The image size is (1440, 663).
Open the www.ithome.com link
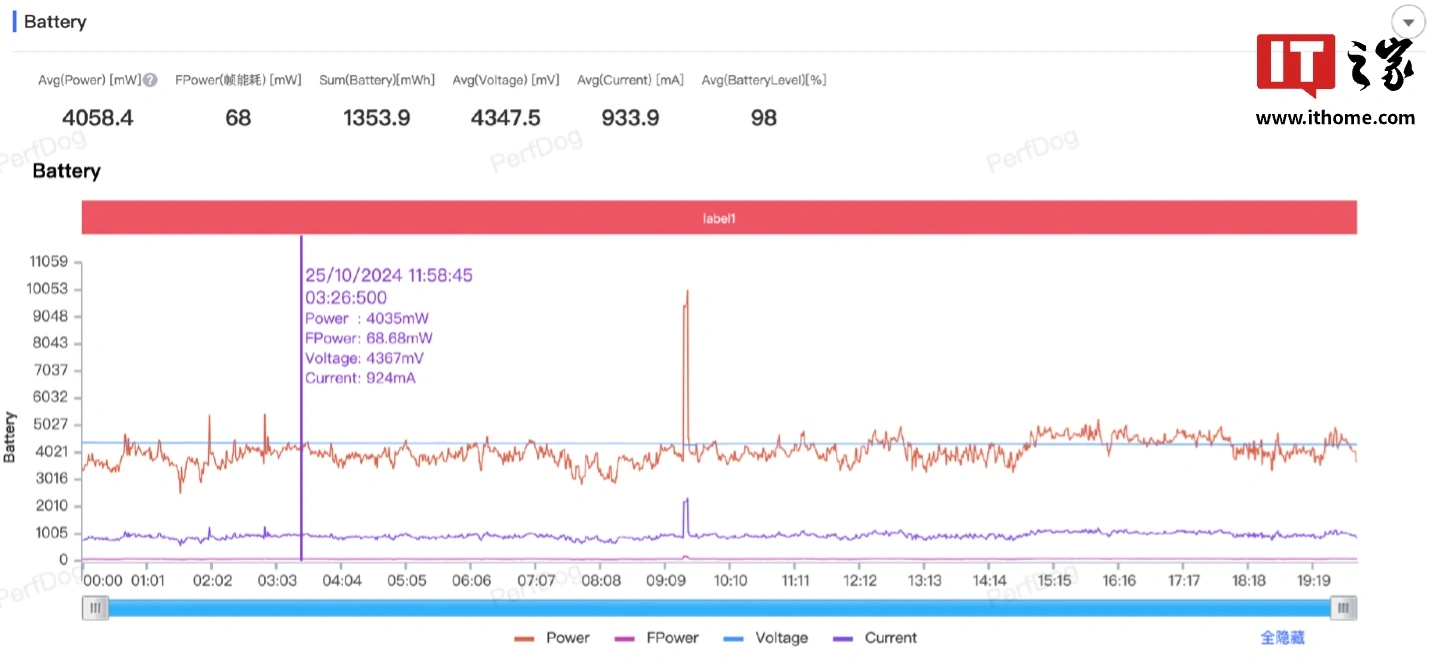(x=1335, y=118)
